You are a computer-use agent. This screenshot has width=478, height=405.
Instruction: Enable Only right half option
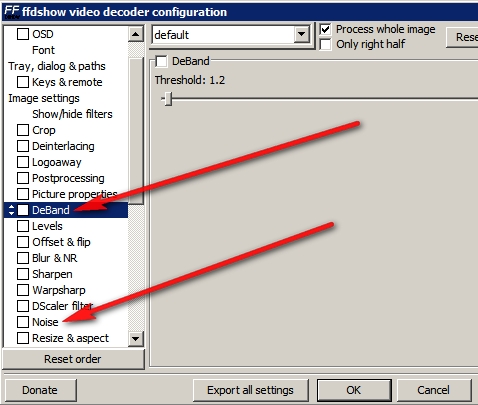click(x=325, y=44)
